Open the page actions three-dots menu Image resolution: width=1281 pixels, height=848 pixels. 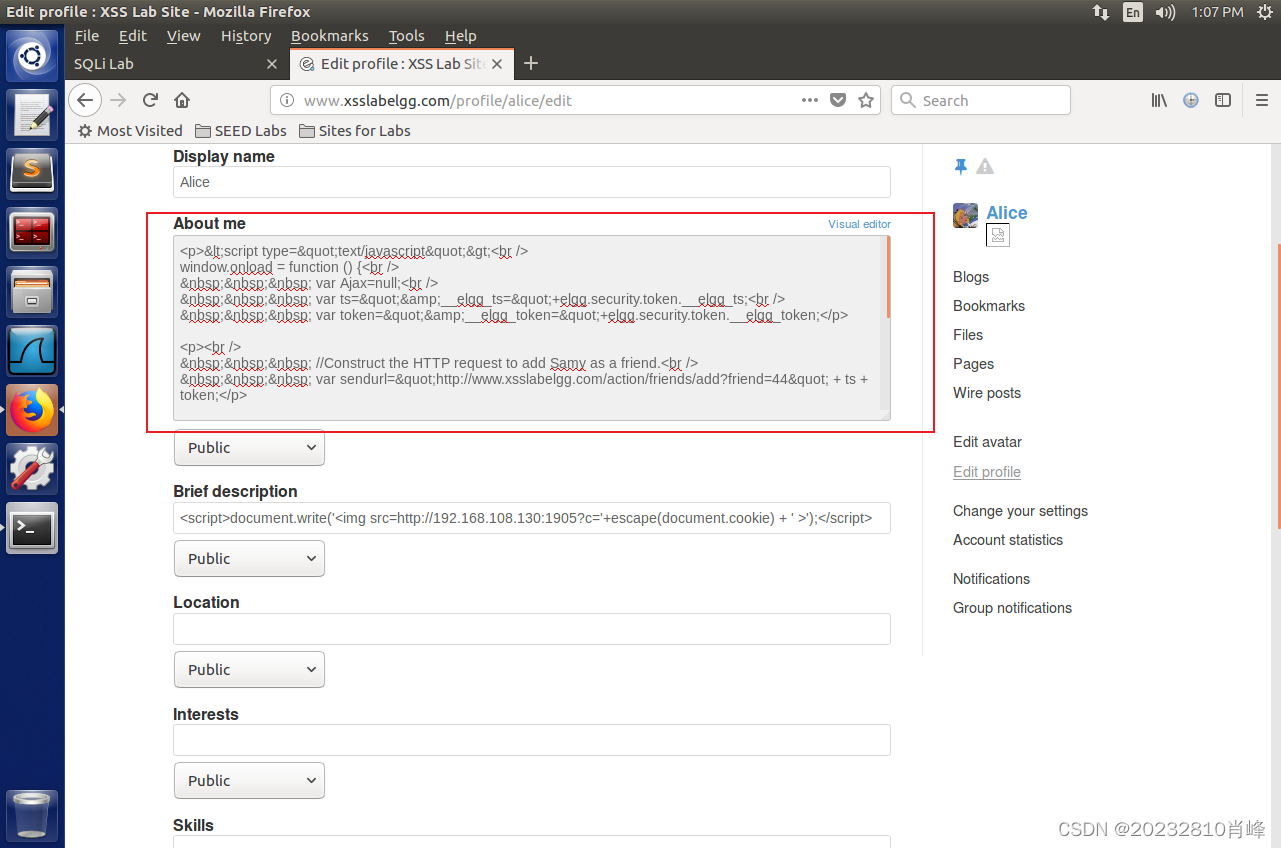(x=810, y=100)
